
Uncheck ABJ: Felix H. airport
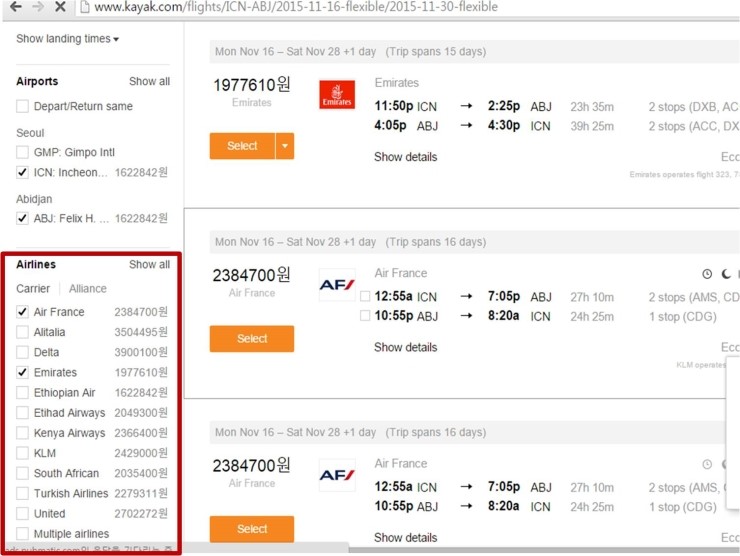click(x=22, y=218)
